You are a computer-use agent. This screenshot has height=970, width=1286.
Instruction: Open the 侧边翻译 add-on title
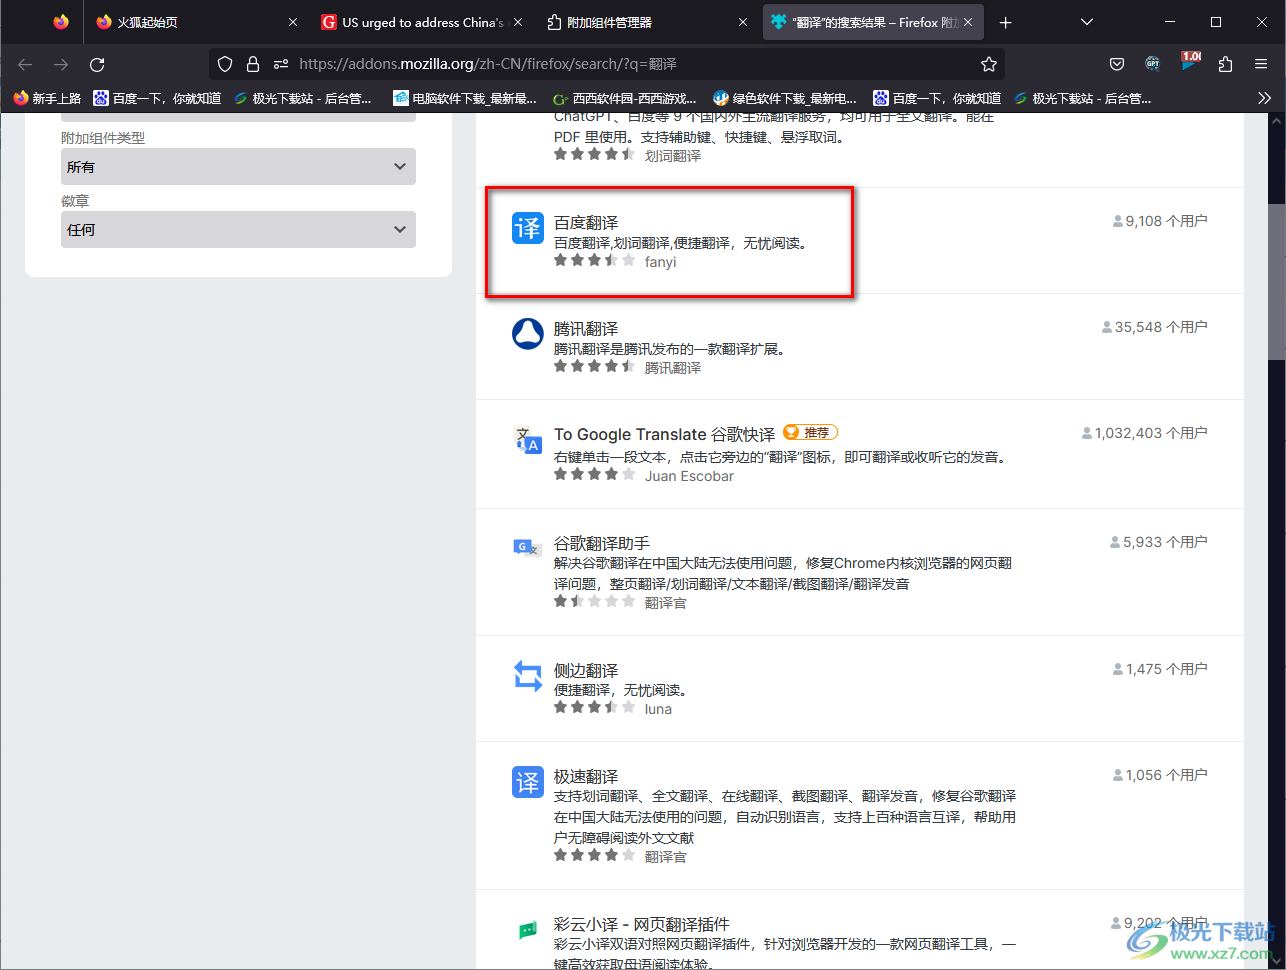coord(587,670)
